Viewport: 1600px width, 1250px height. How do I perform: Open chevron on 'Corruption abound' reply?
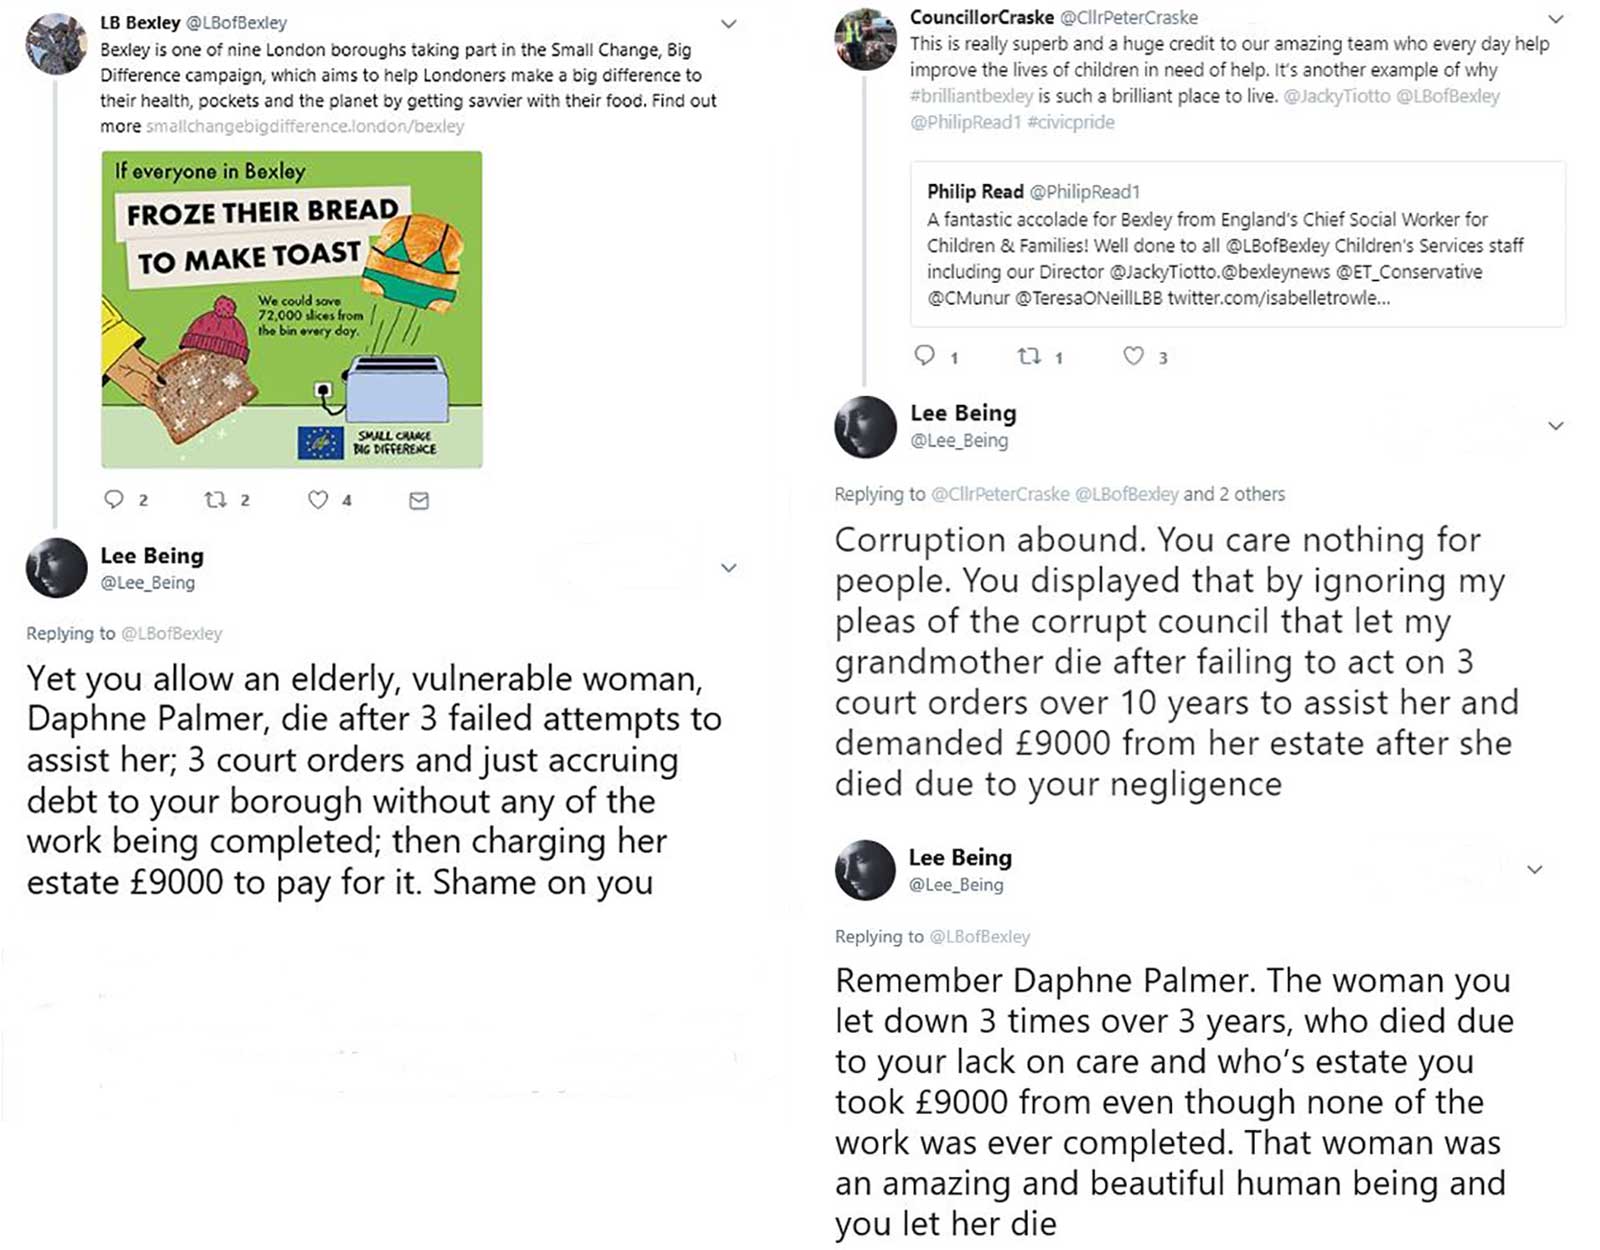pyautogui.click(x=1556, y=426)
